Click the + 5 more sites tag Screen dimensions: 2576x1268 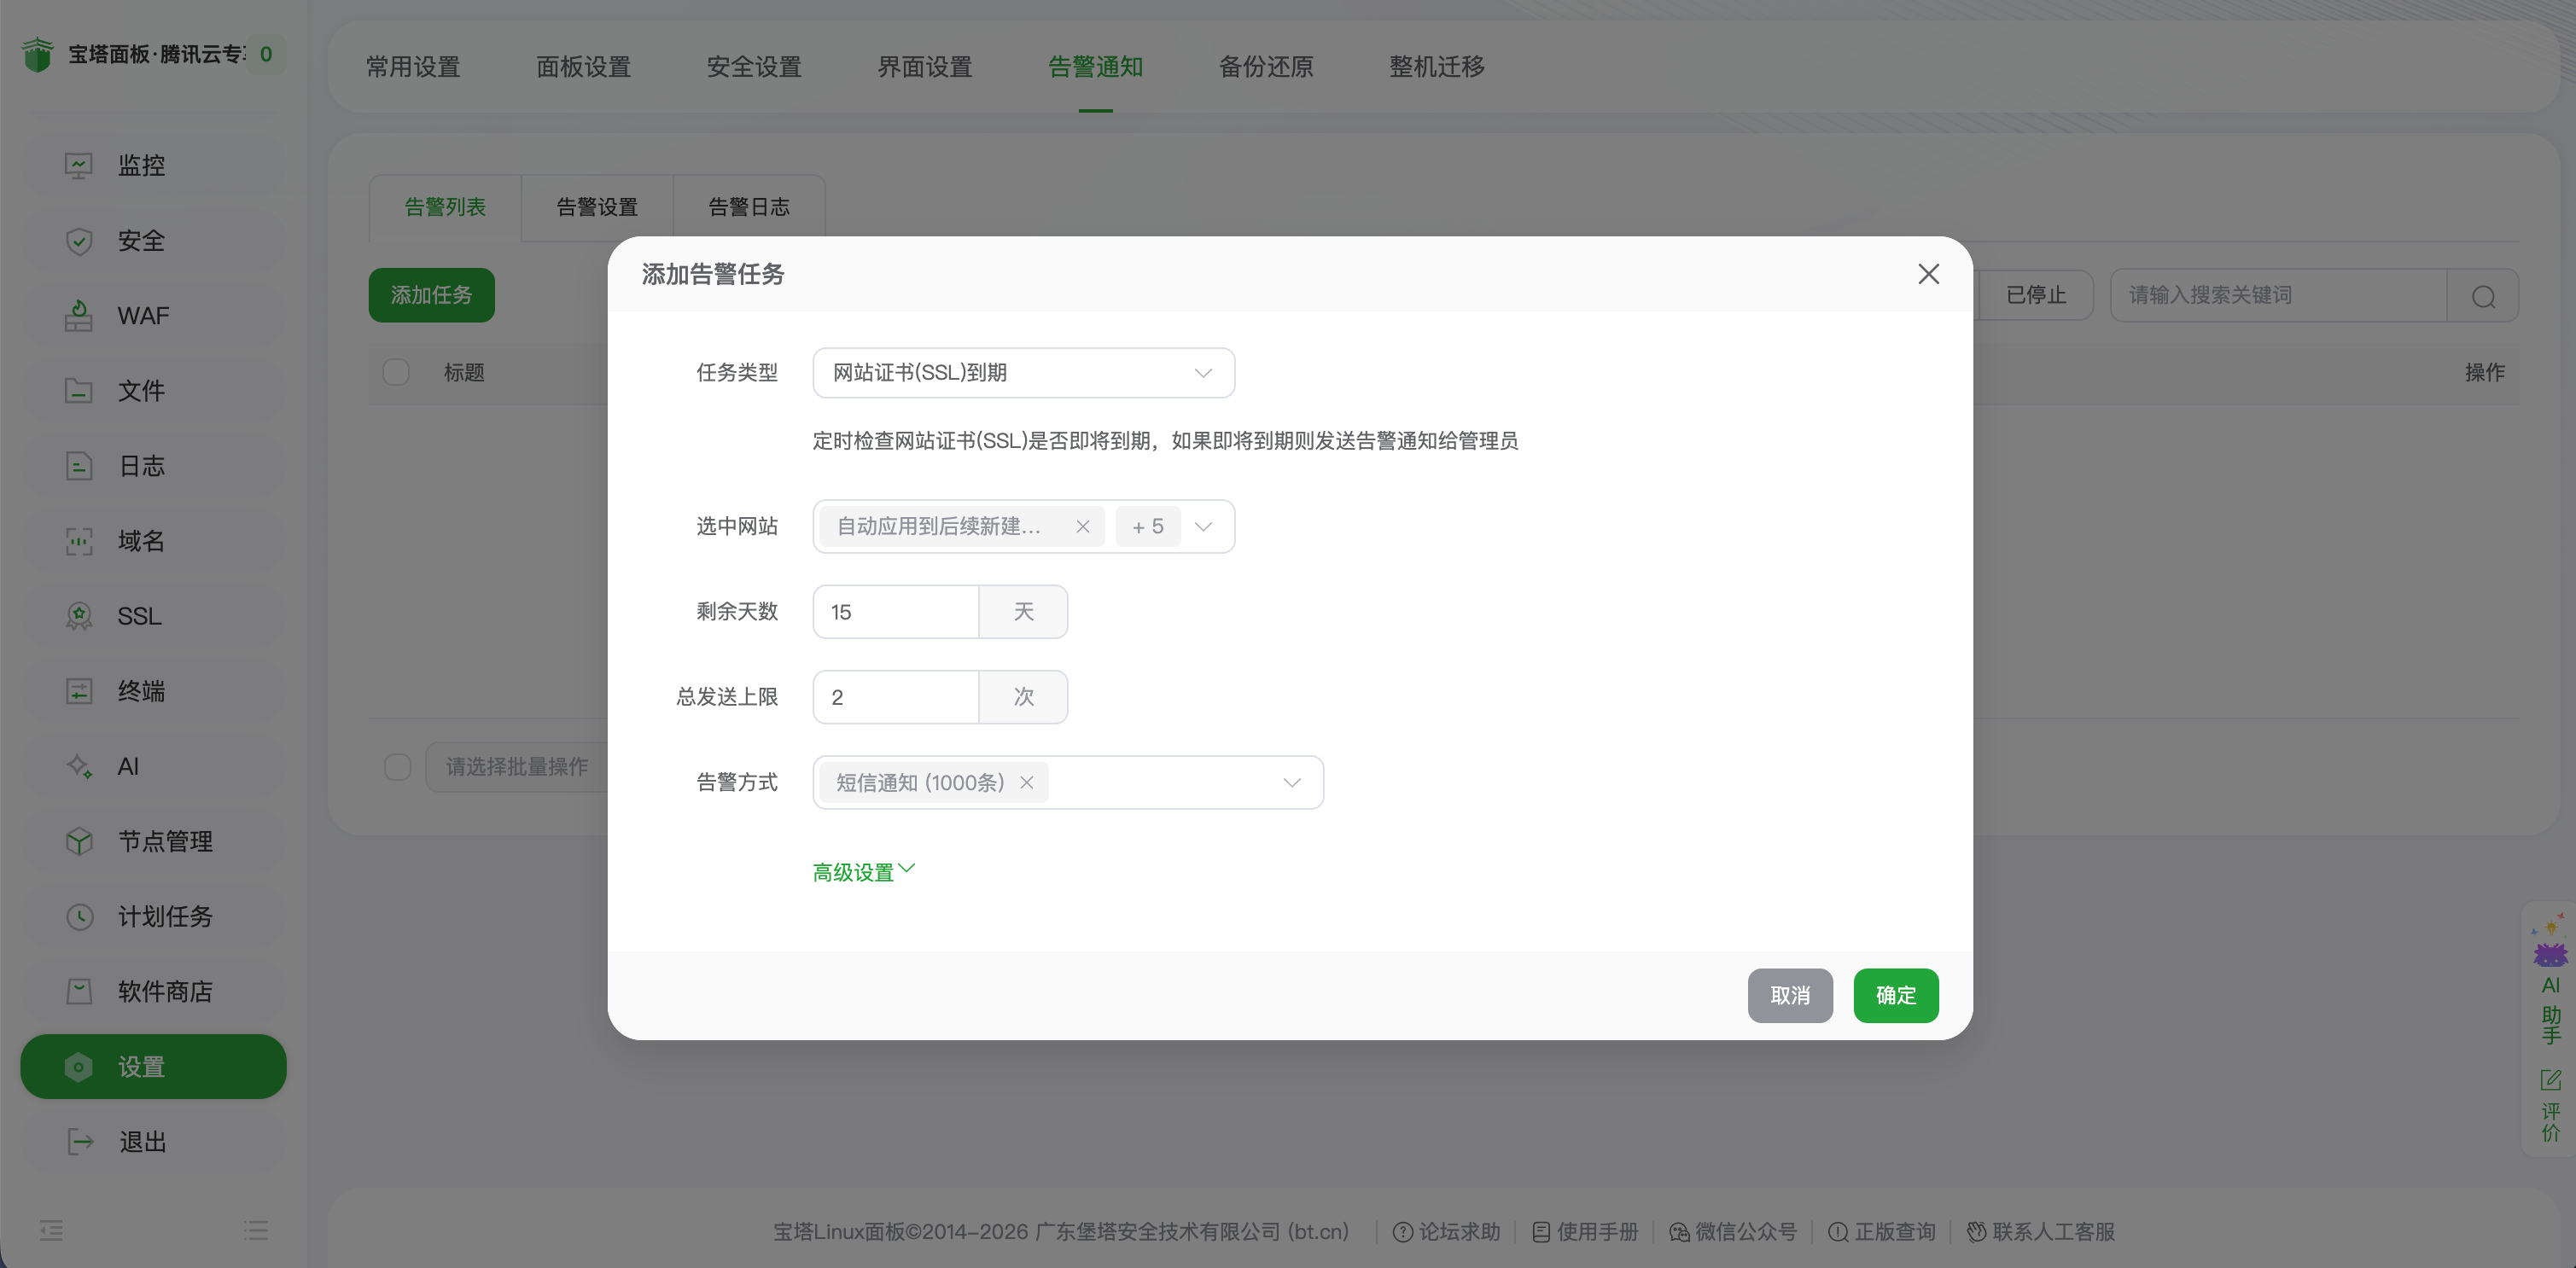[x=1147, y=527]
